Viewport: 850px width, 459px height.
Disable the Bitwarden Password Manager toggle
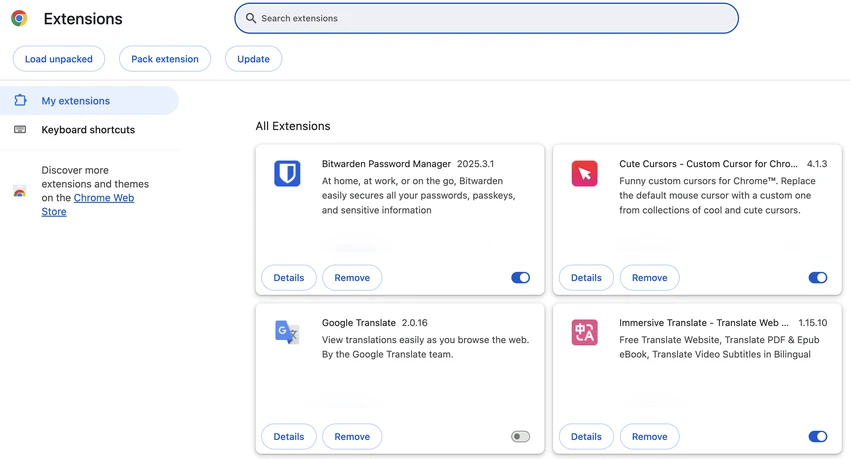click(520, 277)
